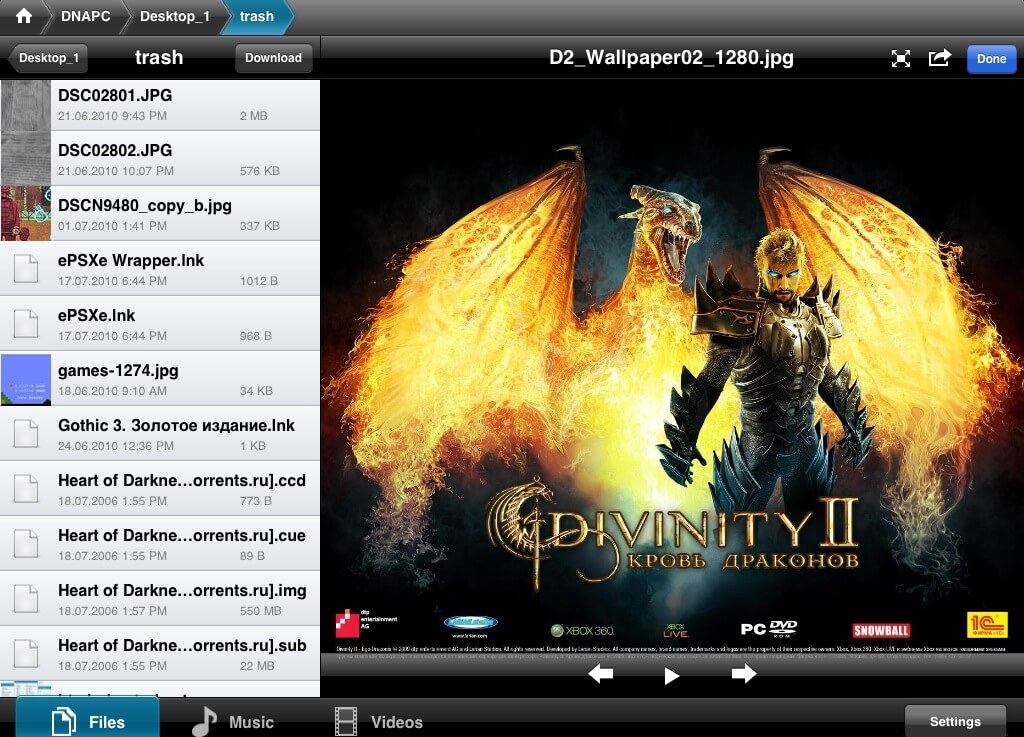Switch to the Videos tab

click(x=379, y=721)
